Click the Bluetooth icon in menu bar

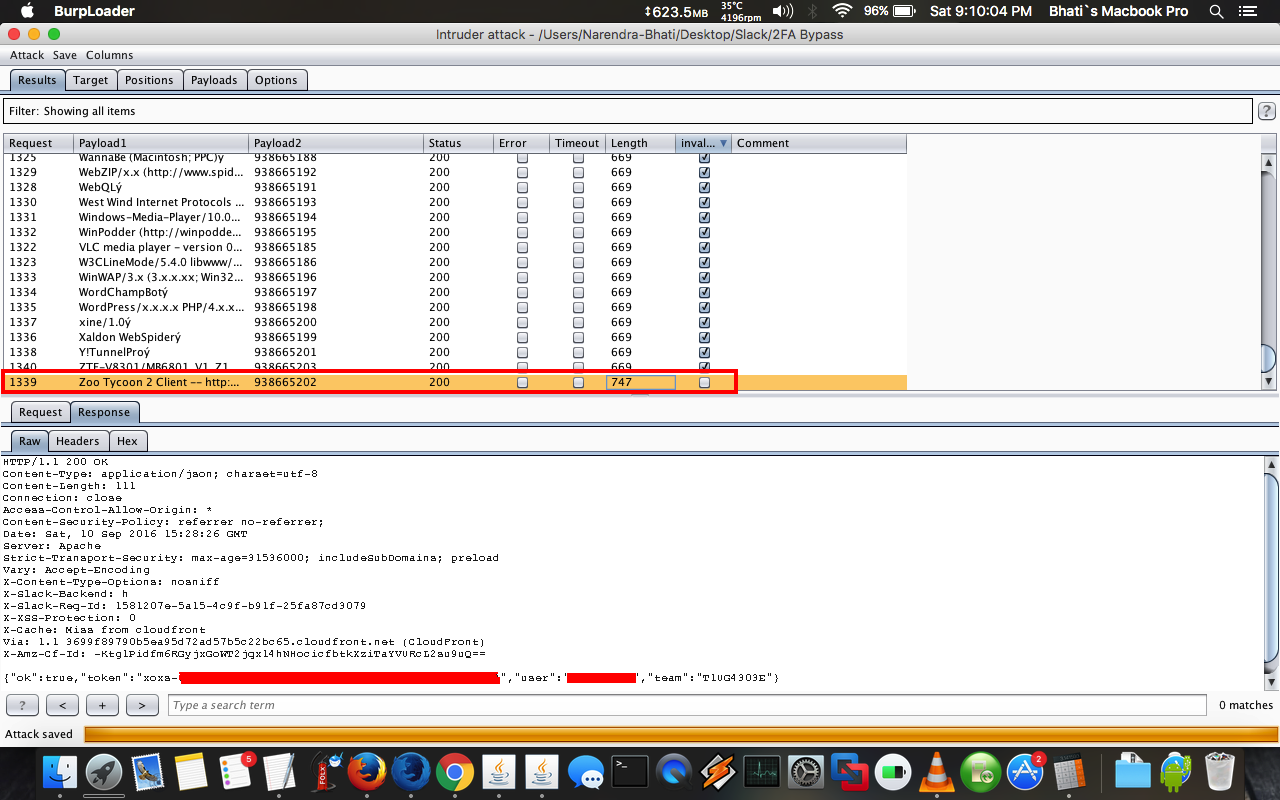[813, 11]
